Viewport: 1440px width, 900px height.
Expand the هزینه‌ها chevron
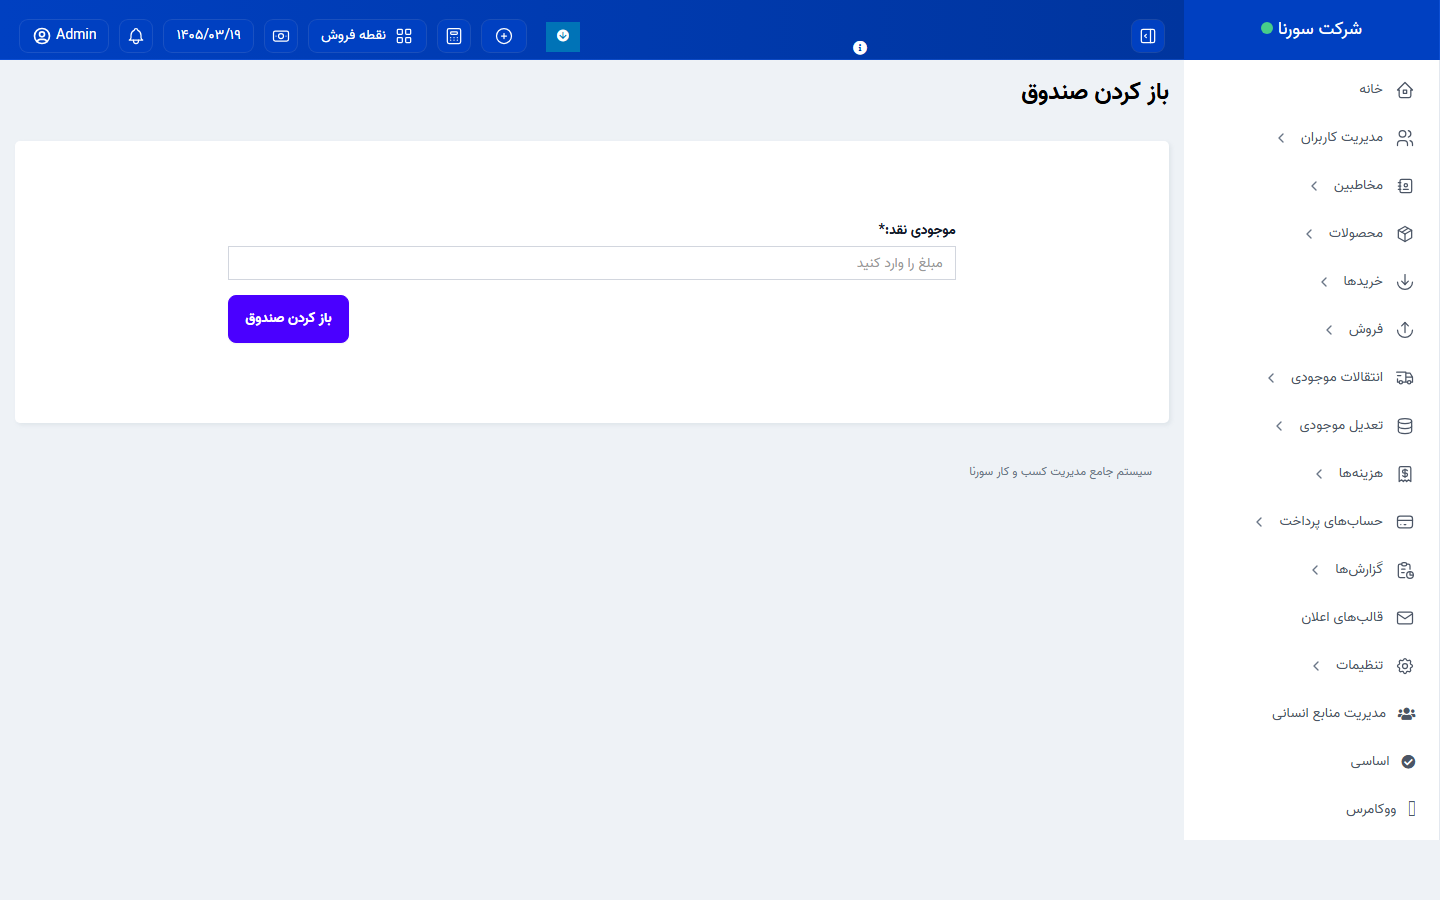[x=1319, y=474]
